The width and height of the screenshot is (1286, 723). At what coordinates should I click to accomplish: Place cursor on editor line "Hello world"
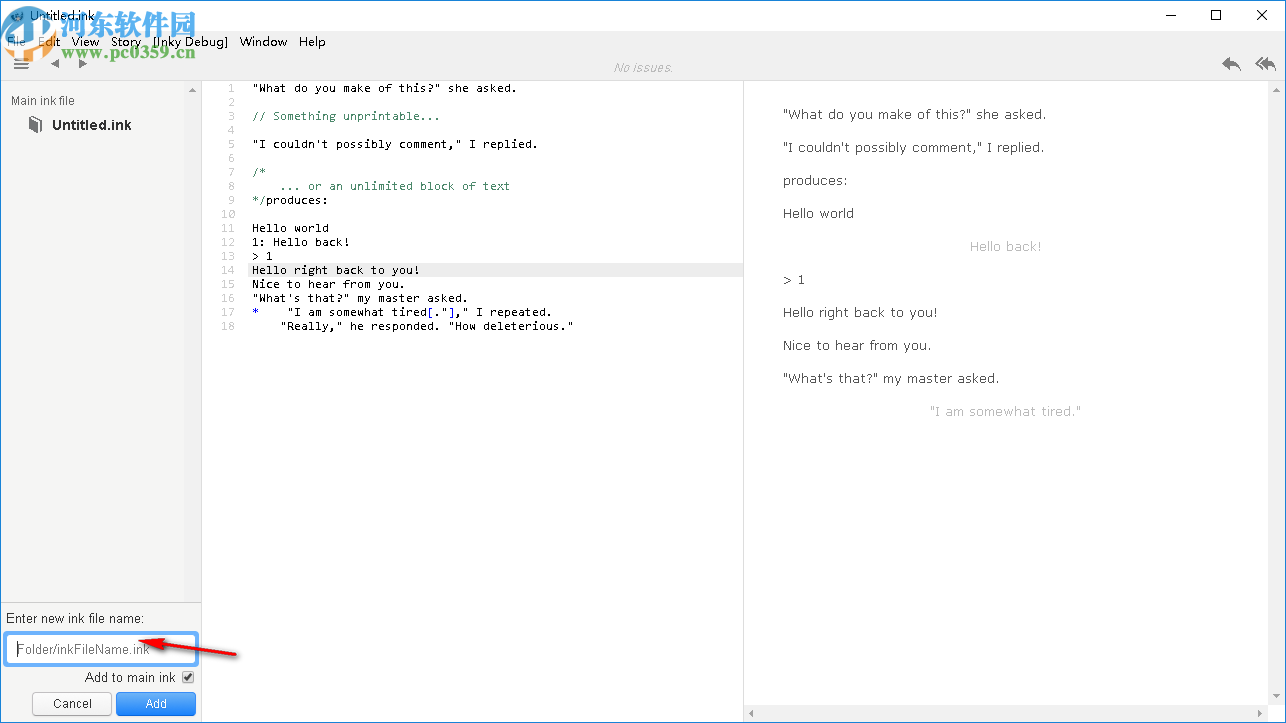pyautogui.click(x=290, y=228)
